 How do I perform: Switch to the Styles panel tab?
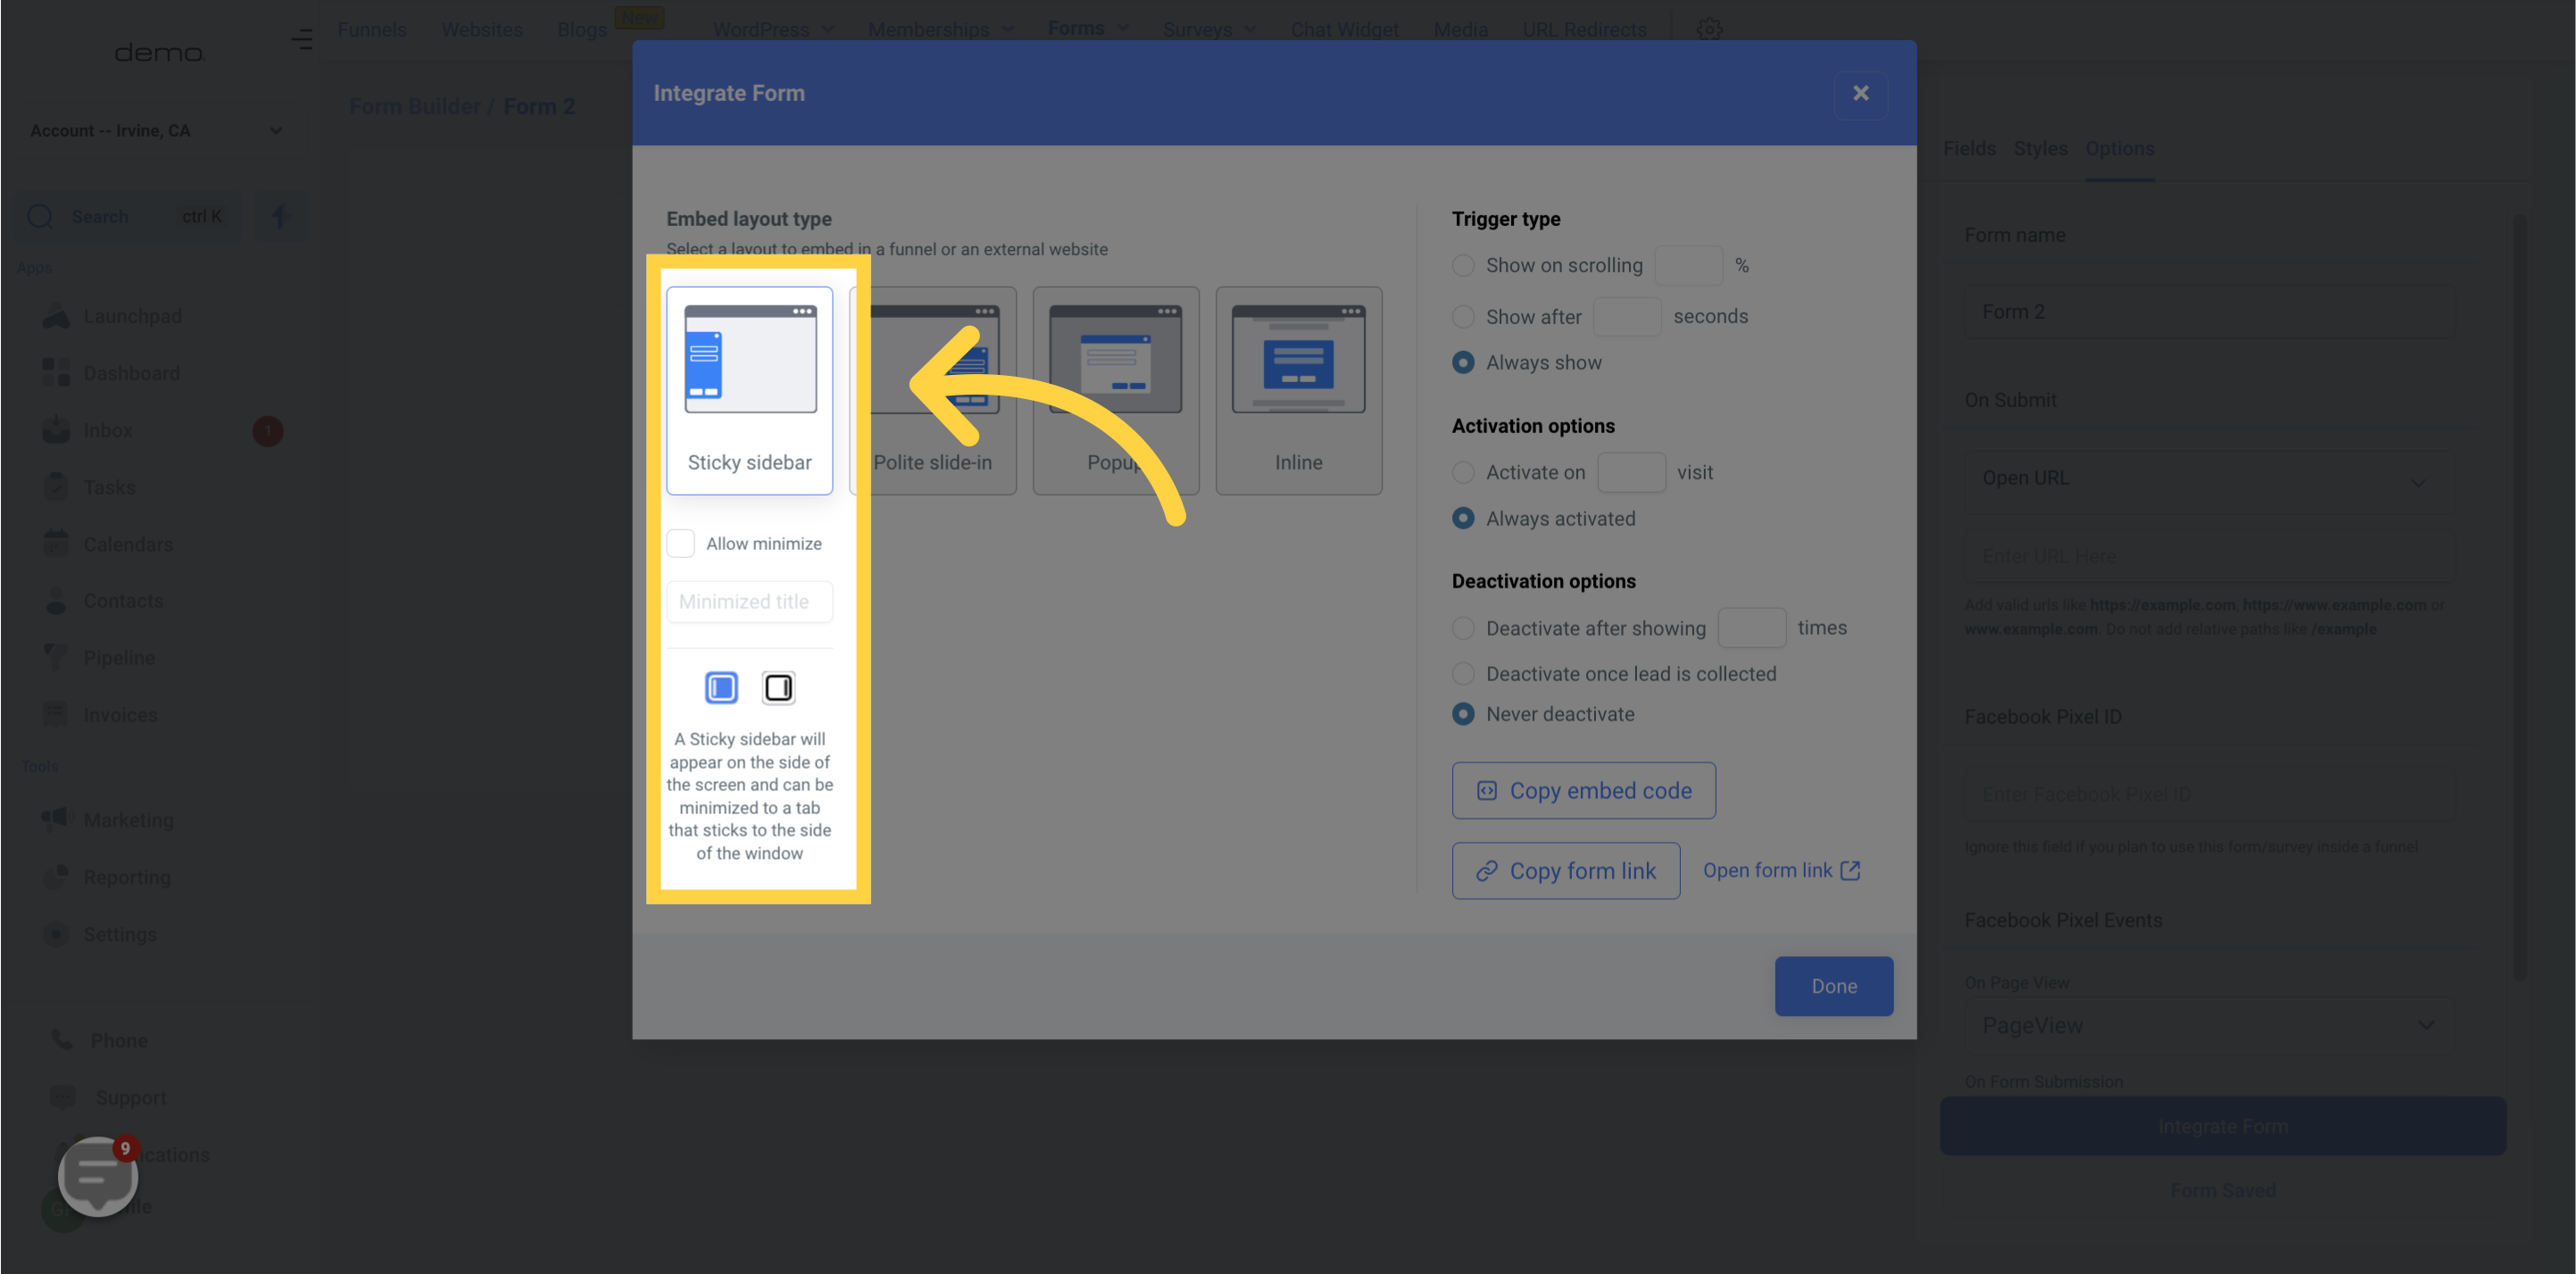pyautogui.click(x=2042, y=150)
